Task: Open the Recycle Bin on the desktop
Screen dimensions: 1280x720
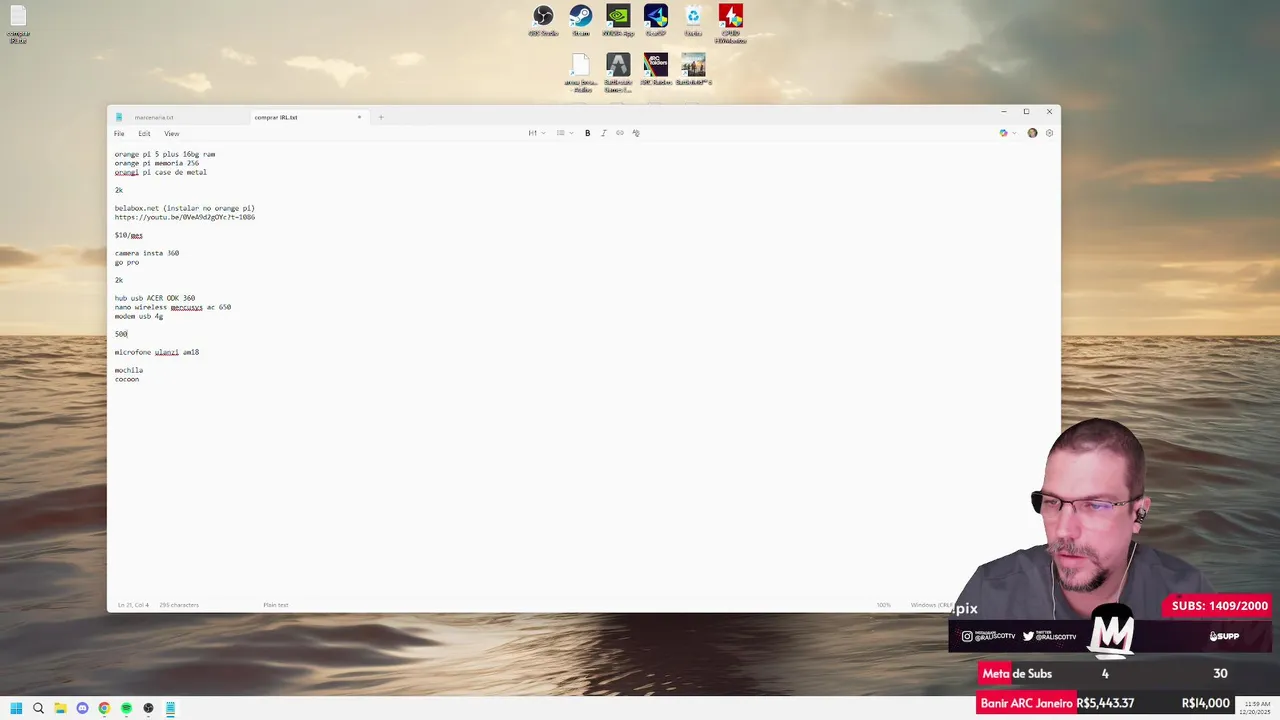Action: 693,21
